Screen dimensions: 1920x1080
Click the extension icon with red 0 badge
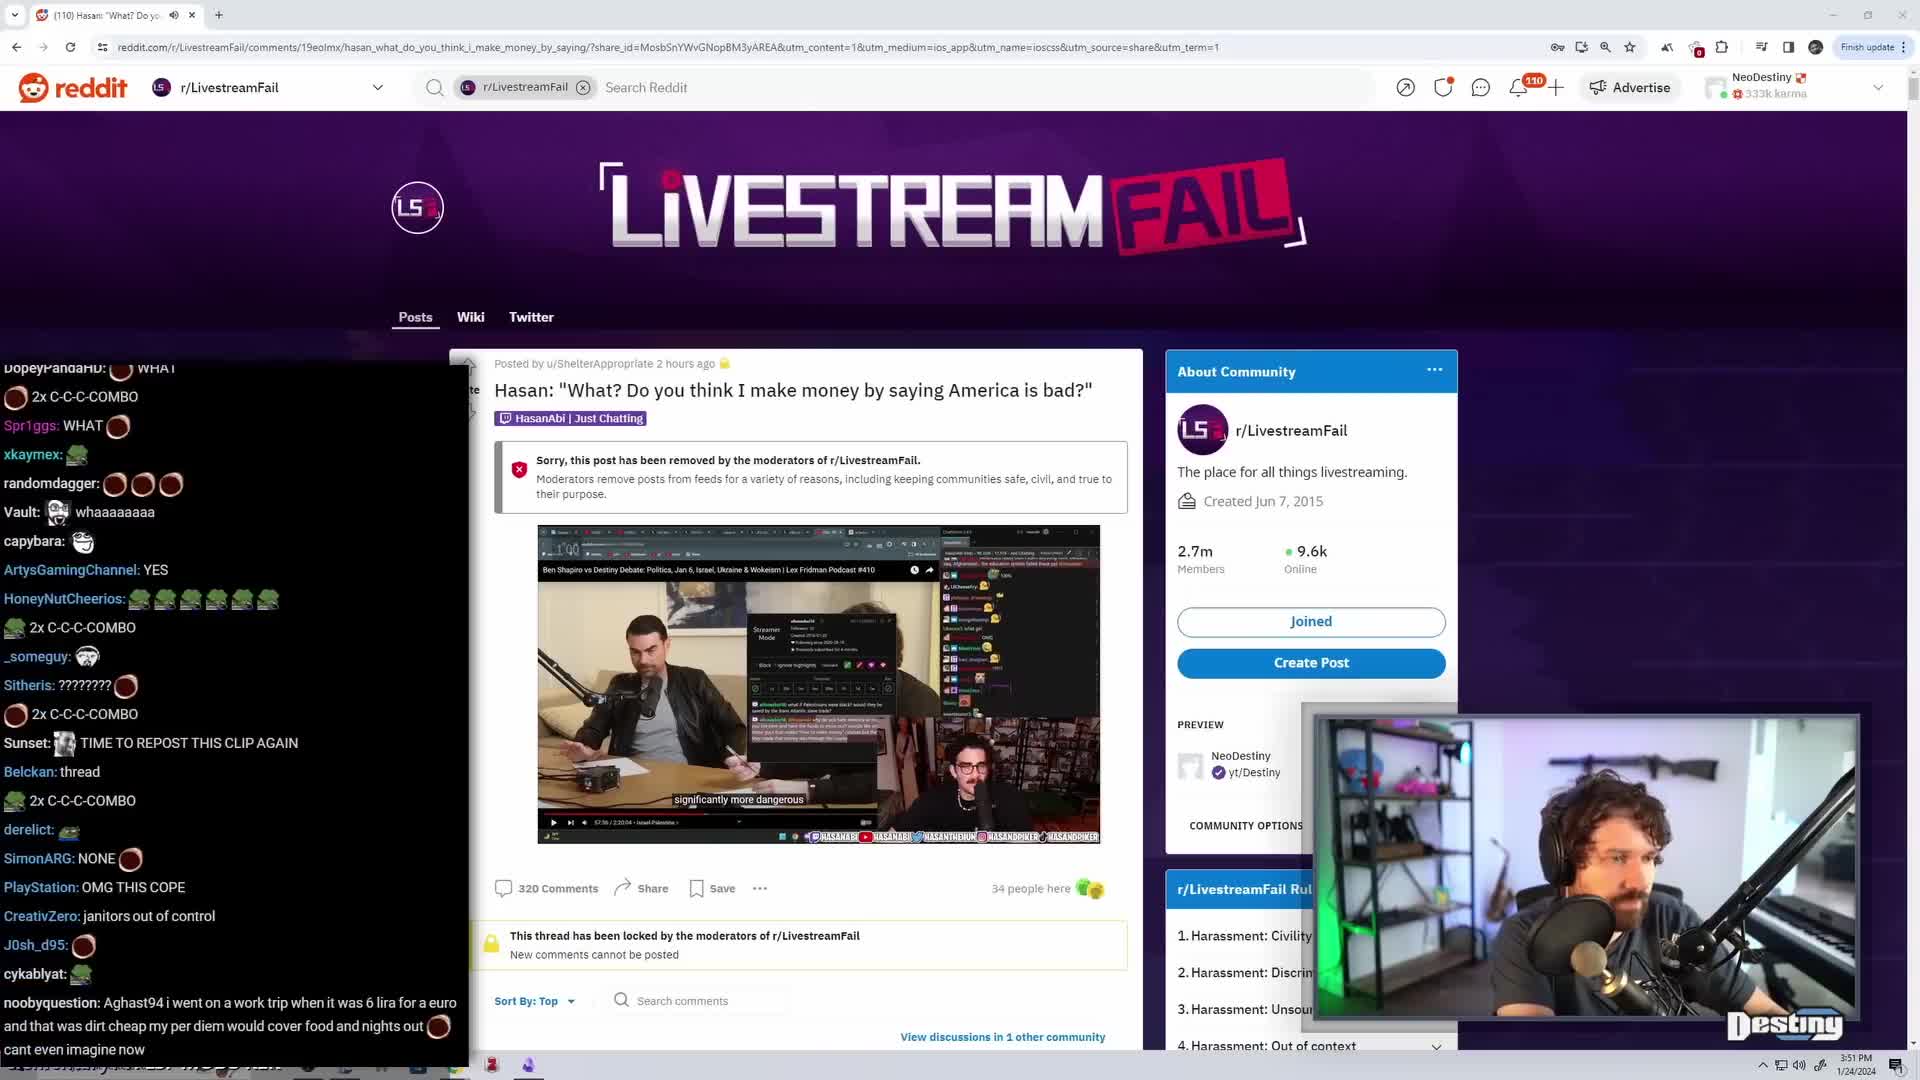coord(1696,47)
